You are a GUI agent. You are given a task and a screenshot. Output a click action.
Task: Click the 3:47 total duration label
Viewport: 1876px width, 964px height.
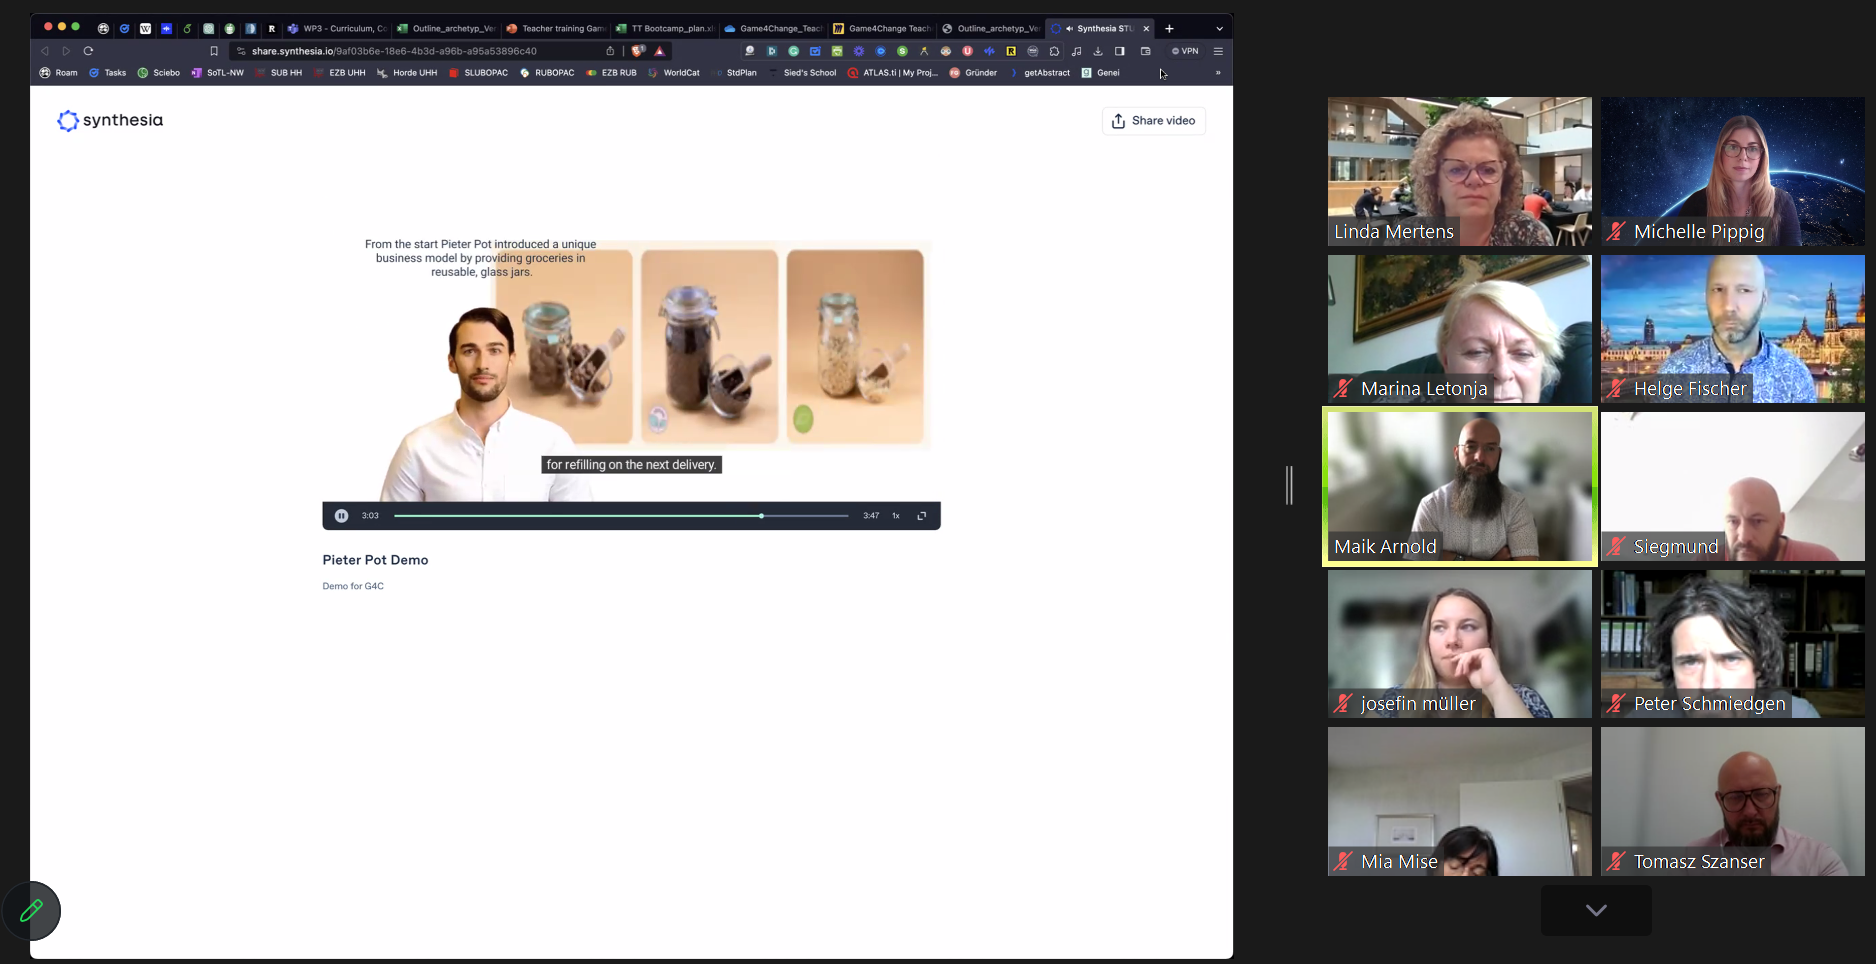click(x=871, y=516)
